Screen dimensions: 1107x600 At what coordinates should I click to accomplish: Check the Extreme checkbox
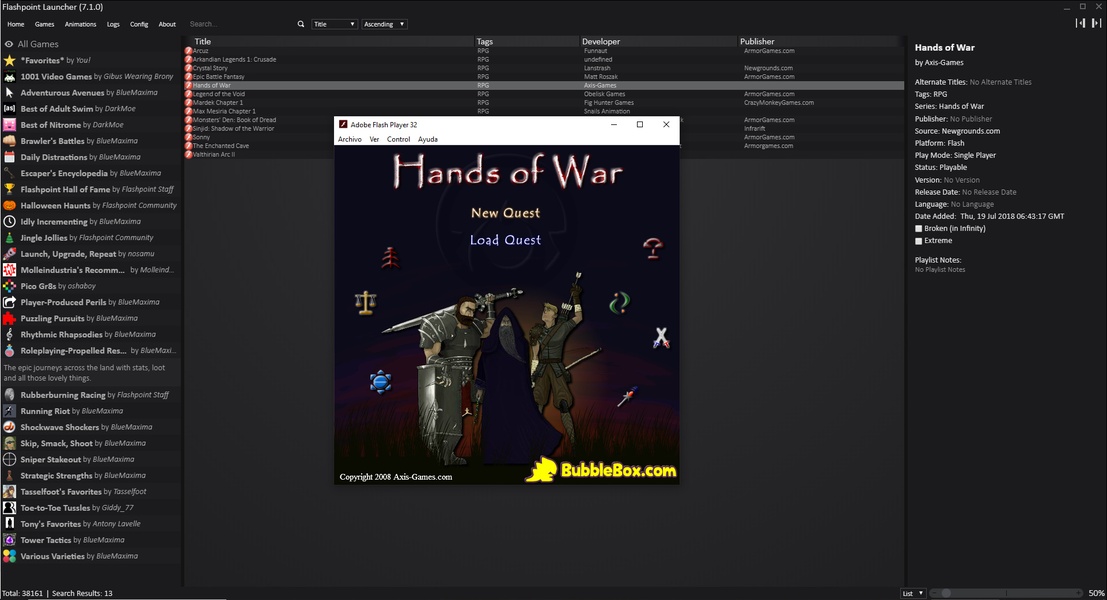pyautogui.click(x=919, y=241)
